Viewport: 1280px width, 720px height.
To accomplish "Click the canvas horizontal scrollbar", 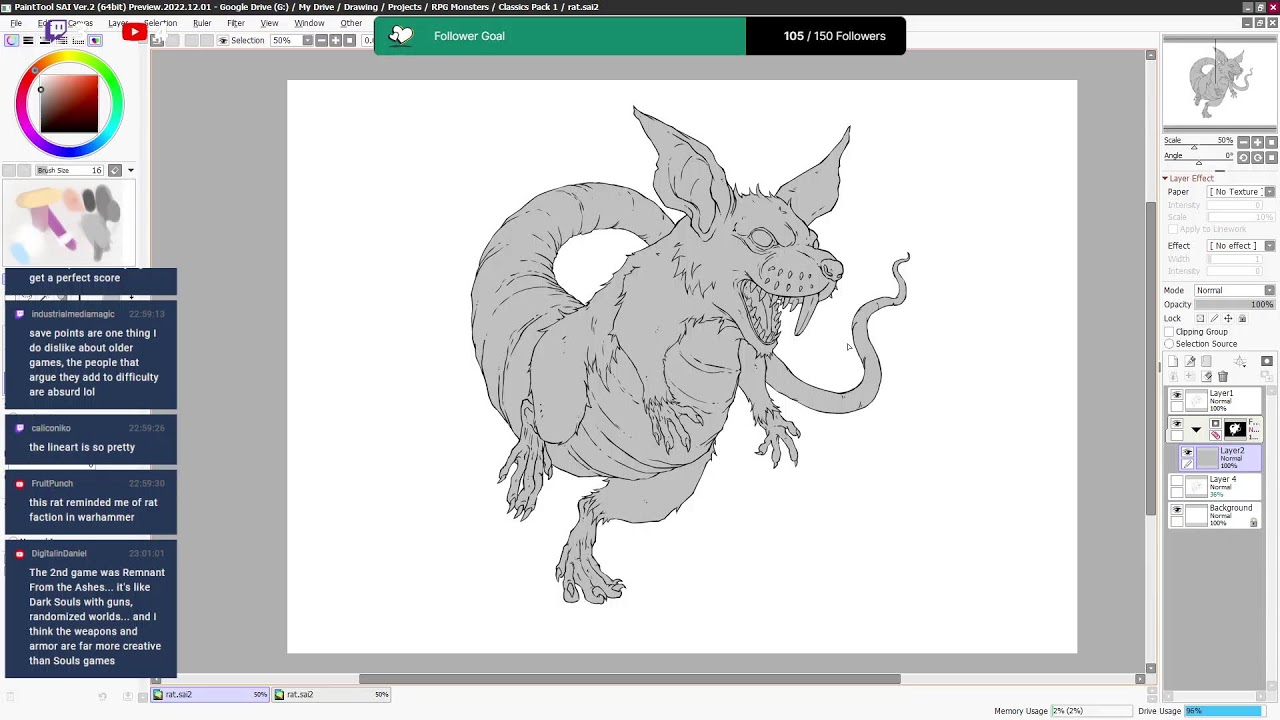I will tap(630, 679).
